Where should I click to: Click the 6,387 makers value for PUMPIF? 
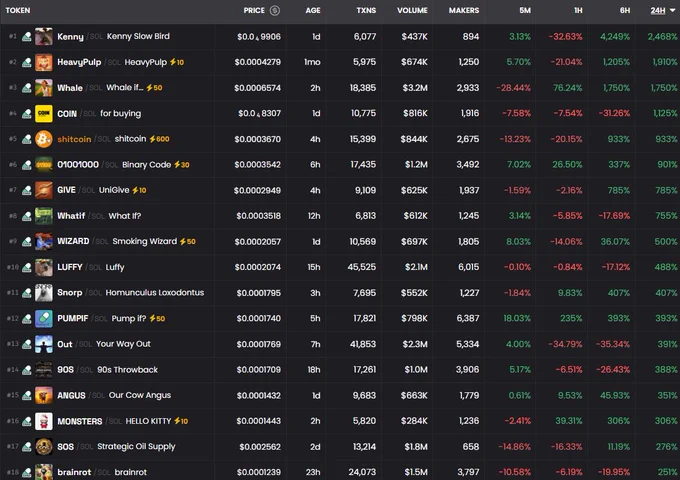[x=468, y=319]
